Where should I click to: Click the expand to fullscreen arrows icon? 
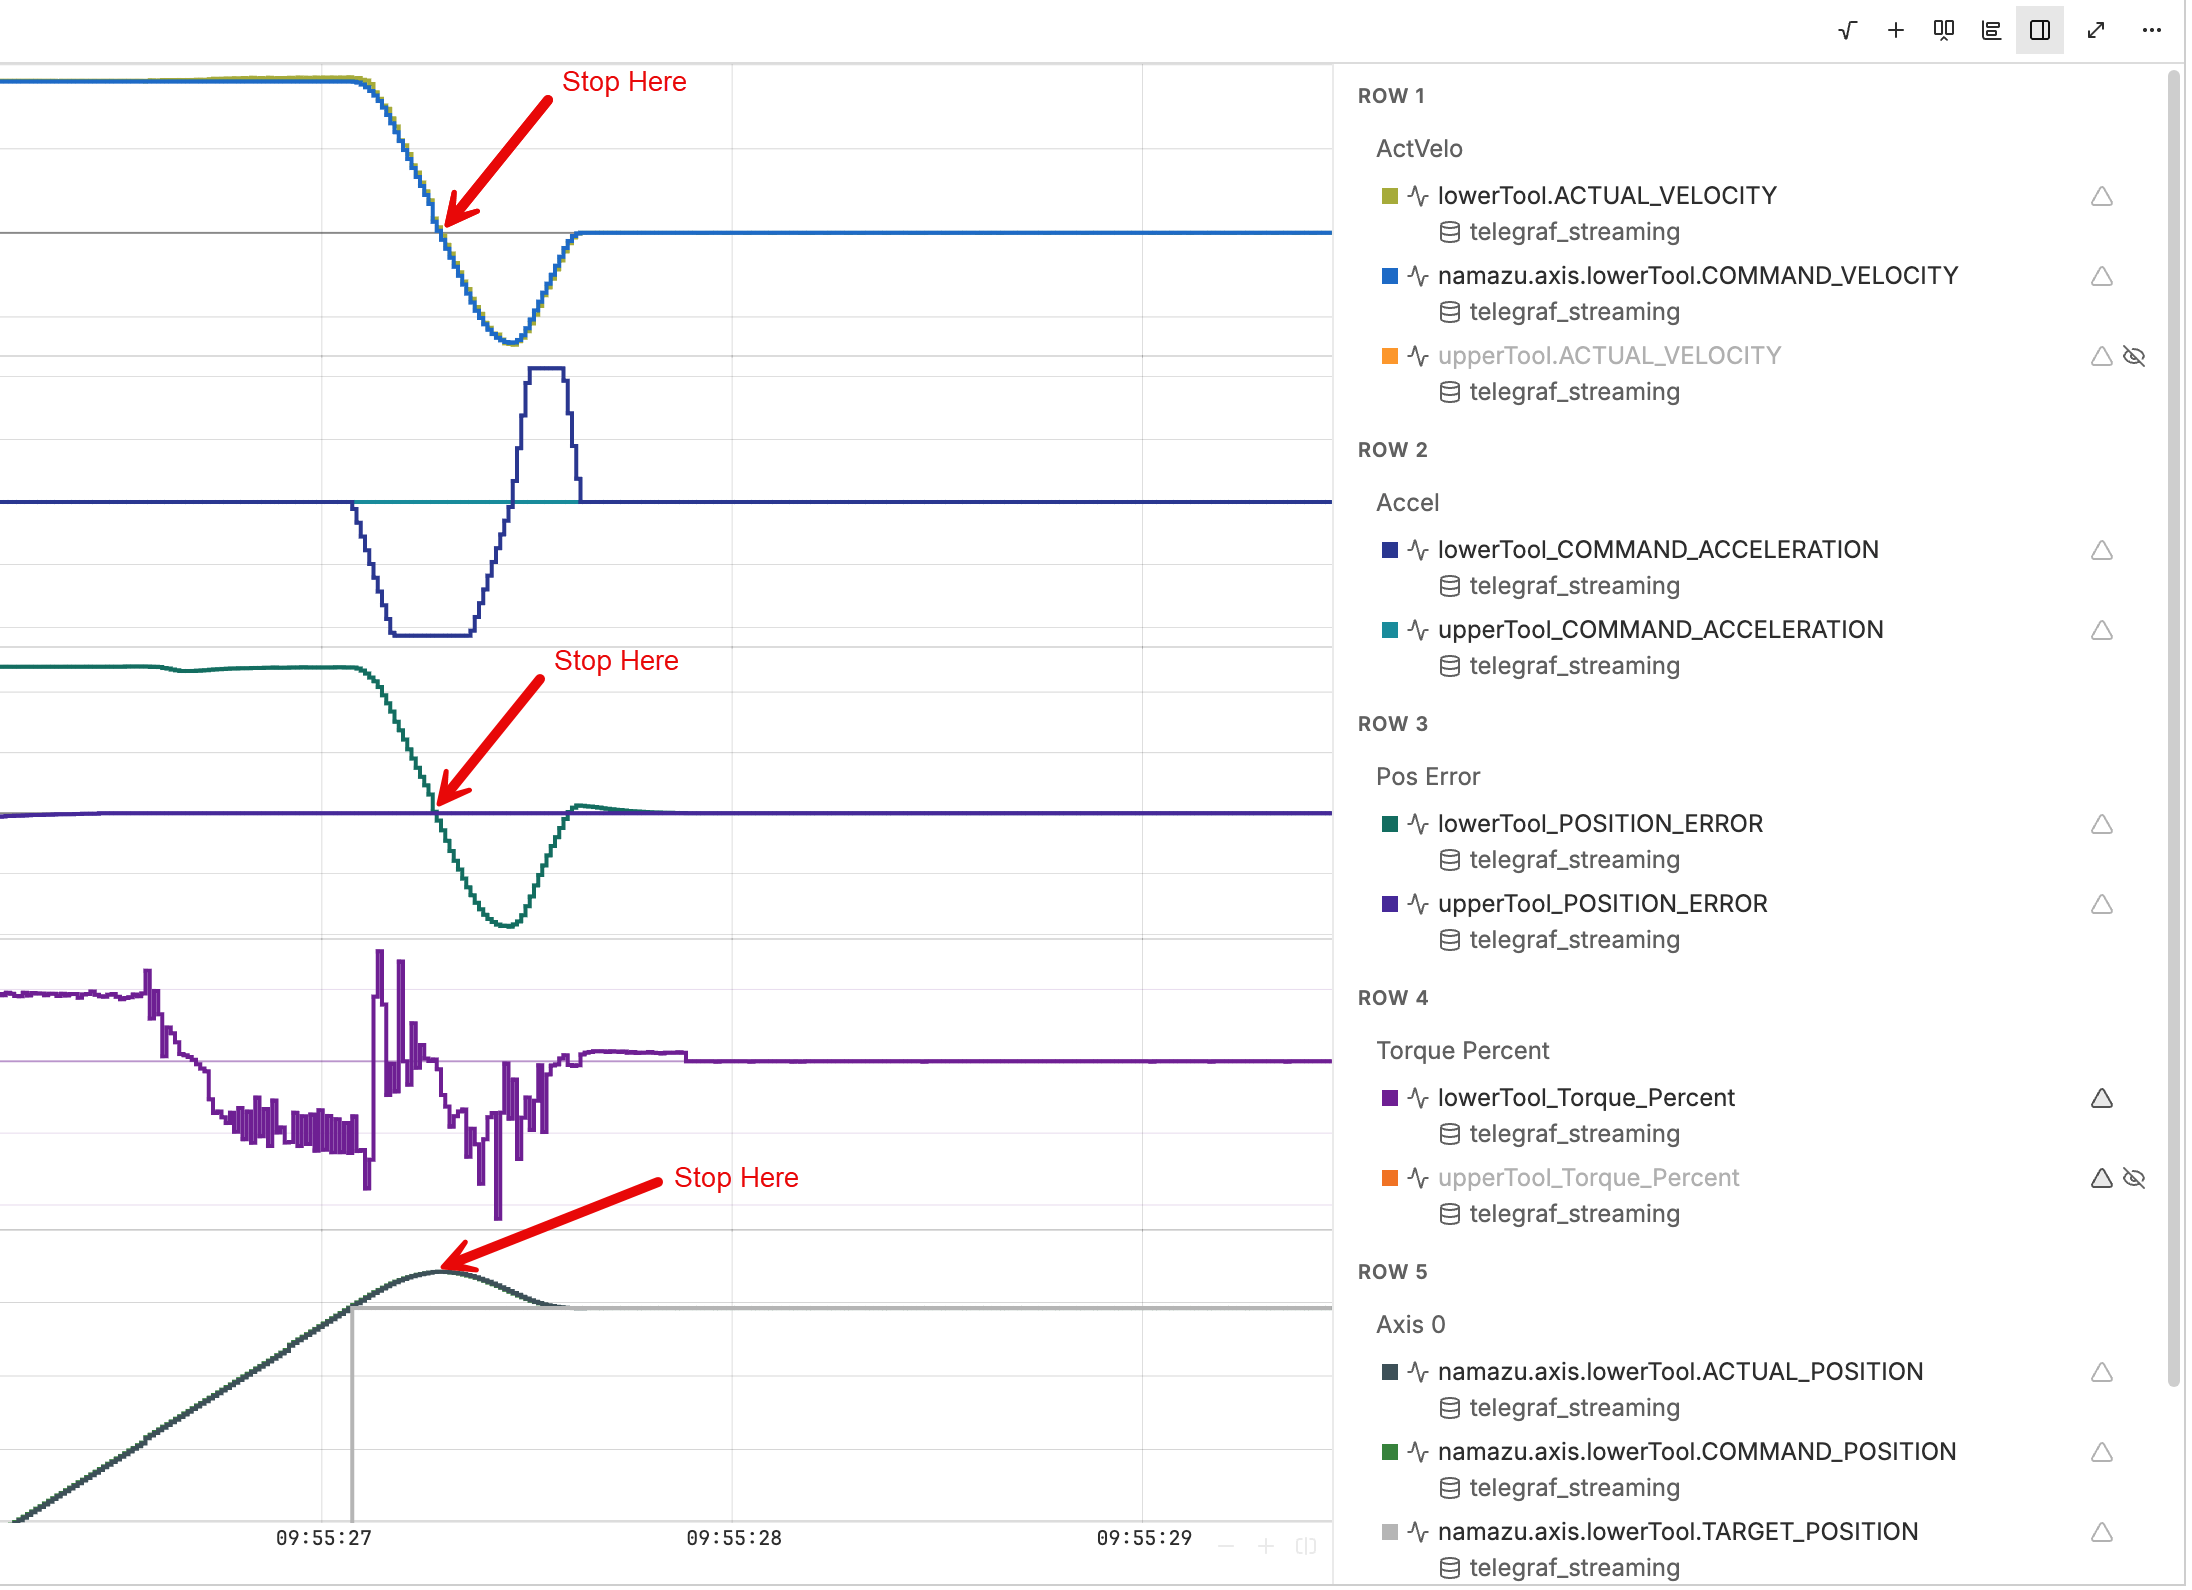pos(2096,30)
